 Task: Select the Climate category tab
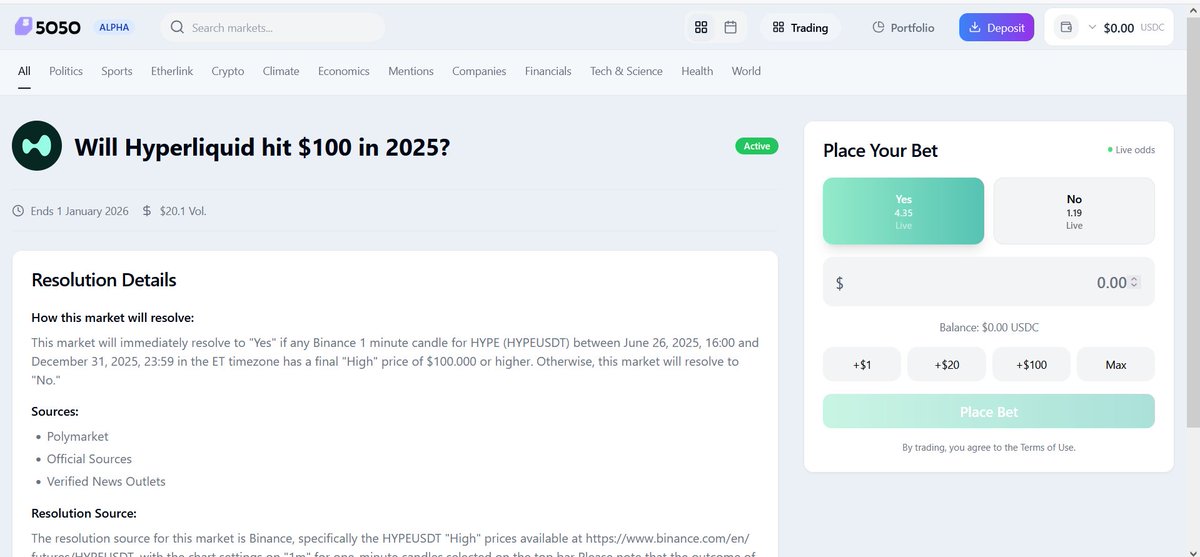click(x=281, y=71)
